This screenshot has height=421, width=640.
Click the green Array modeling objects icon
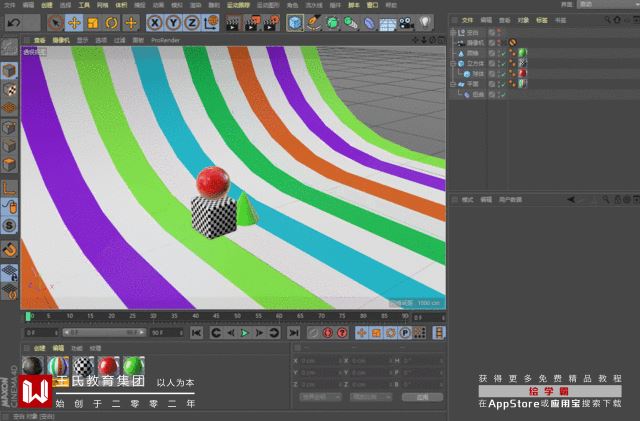351,23
